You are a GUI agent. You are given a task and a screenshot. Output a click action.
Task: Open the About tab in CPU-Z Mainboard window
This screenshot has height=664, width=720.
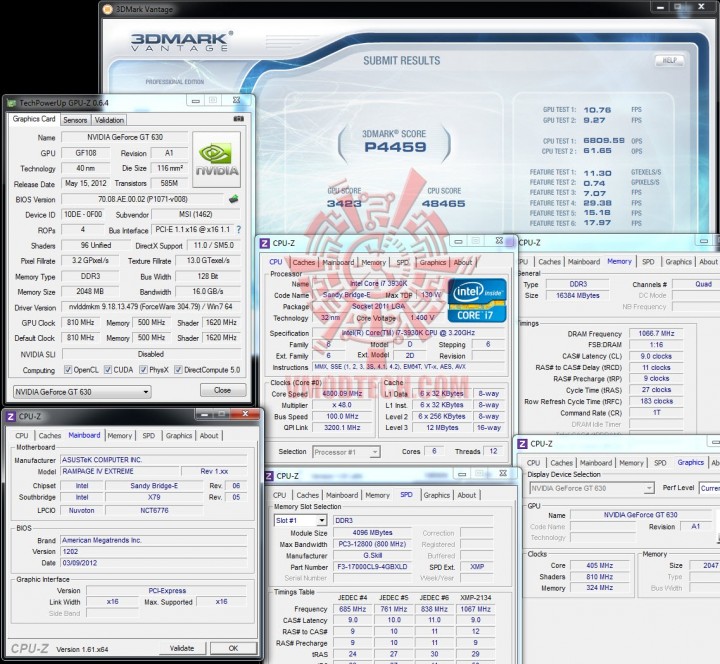209,435
